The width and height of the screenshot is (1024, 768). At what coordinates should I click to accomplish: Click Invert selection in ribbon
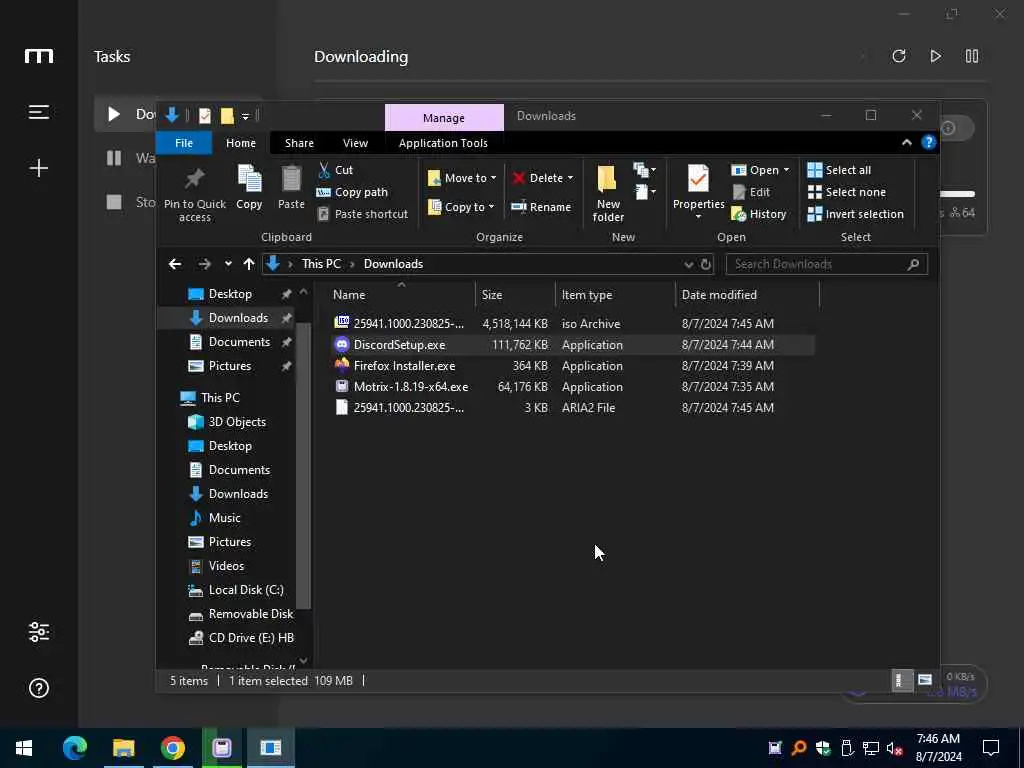(x=856, y=214)
